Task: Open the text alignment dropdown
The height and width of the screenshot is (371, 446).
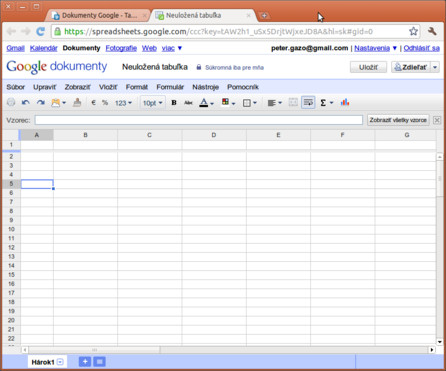Action: [x=275, y=103]
